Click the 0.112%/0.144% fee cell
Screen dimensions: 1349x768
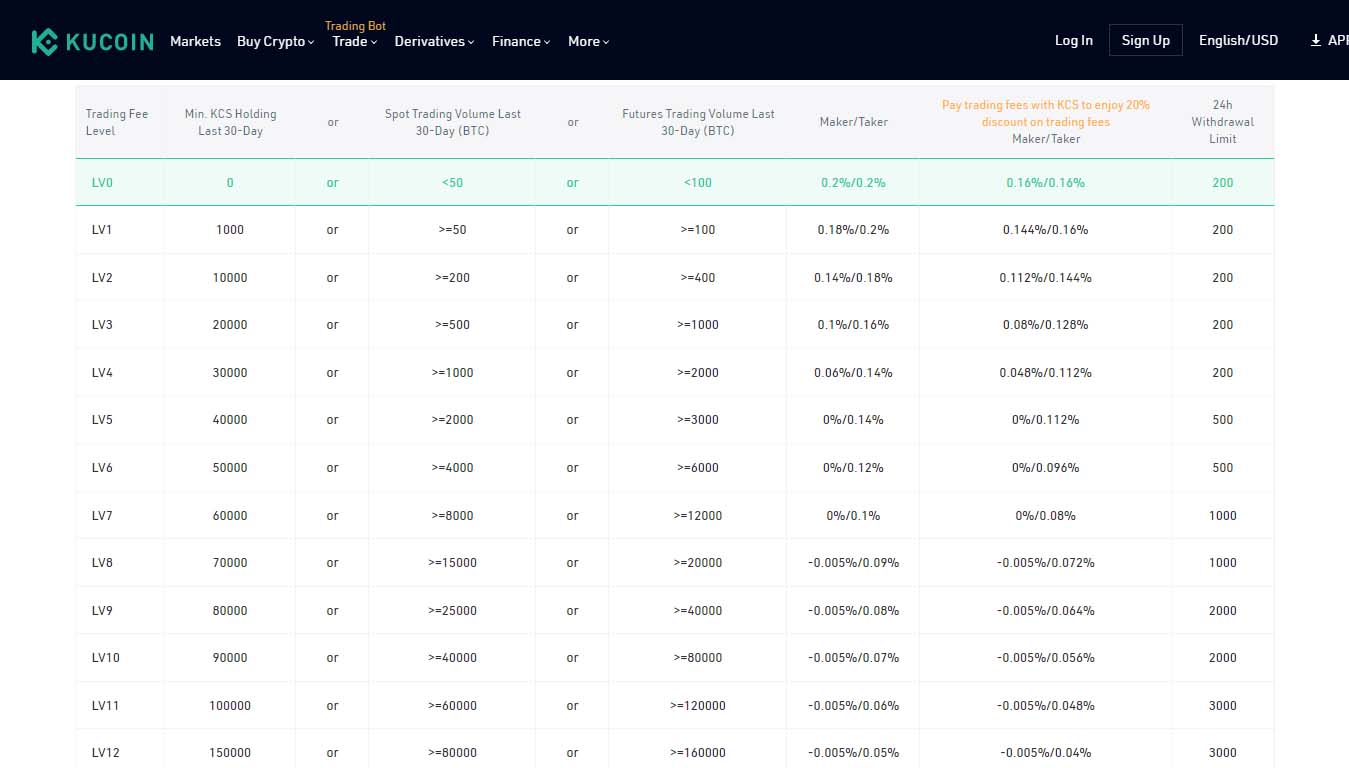[x=1045, y=278]
